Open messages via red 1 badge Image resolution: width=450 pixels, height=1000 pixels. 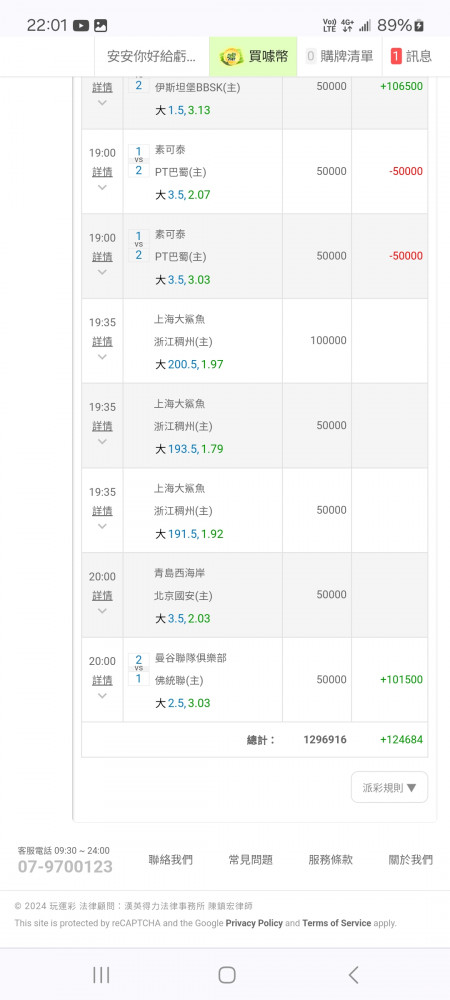tap(396, 56)
